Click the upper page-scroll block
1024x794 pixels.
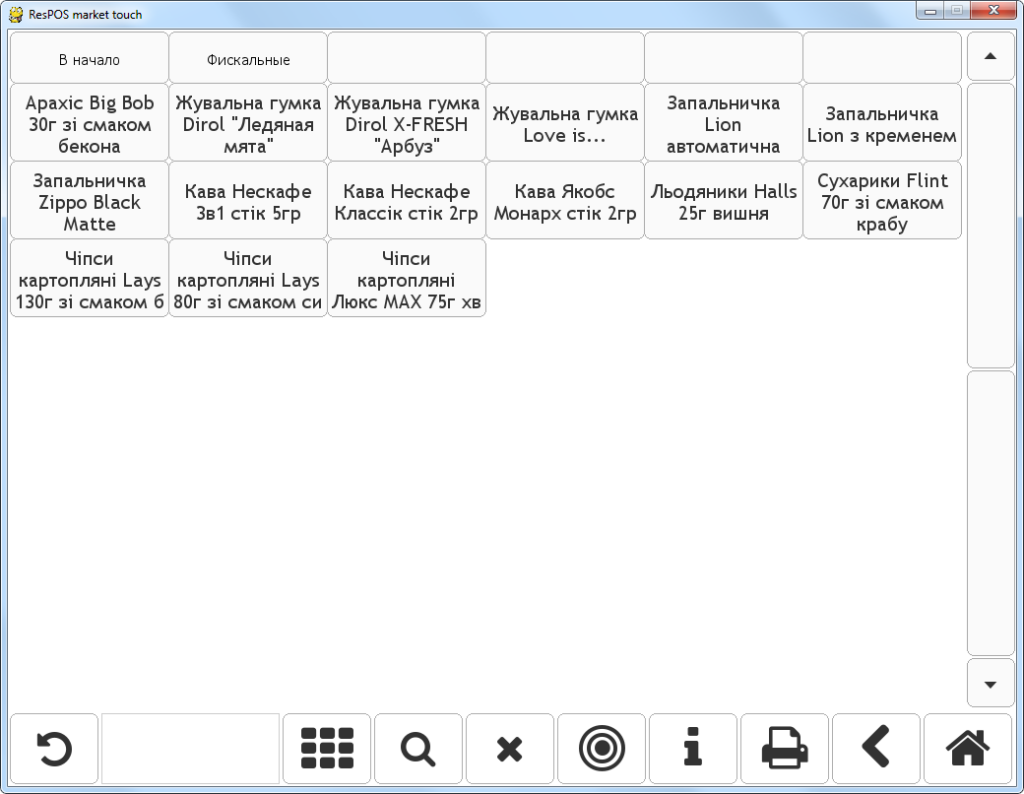click(x=990, y=226)
